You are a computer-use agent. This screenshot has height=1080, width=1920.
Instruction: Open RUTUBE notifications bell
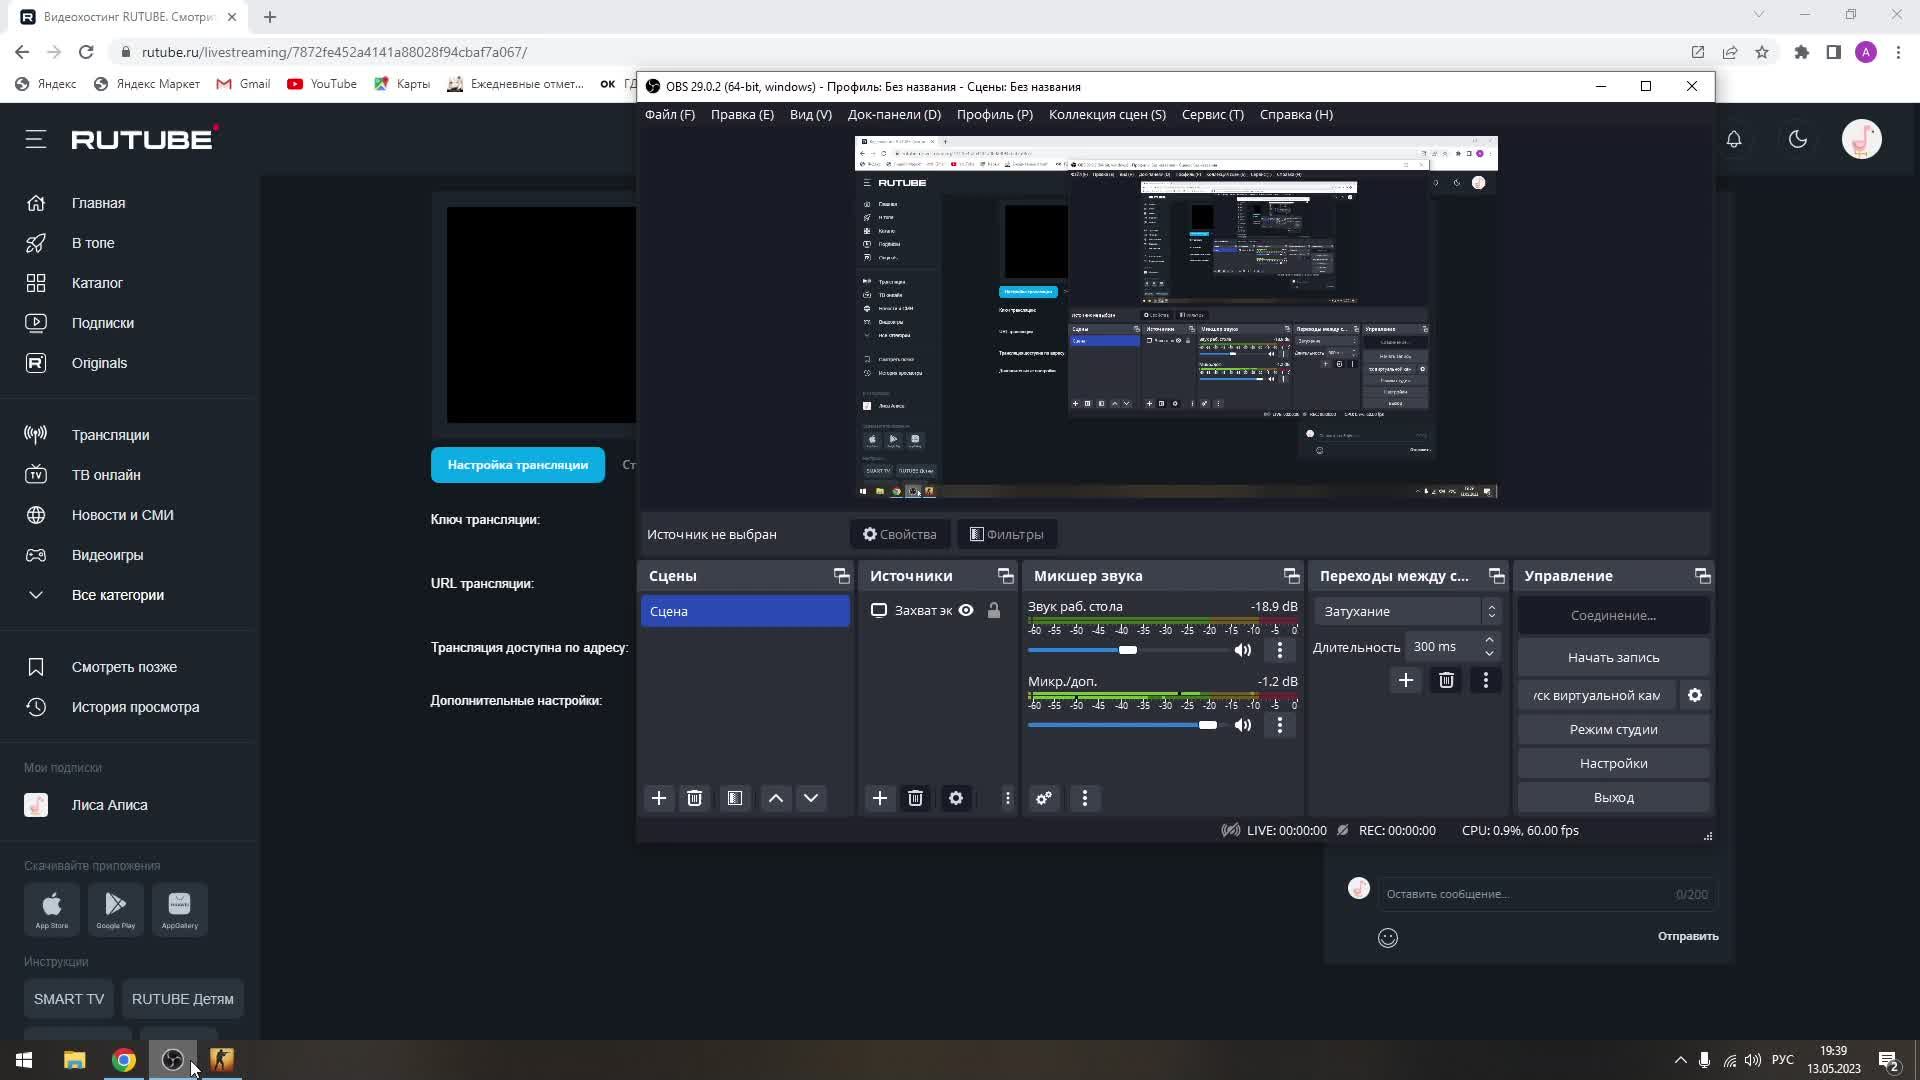(1734, 139)
